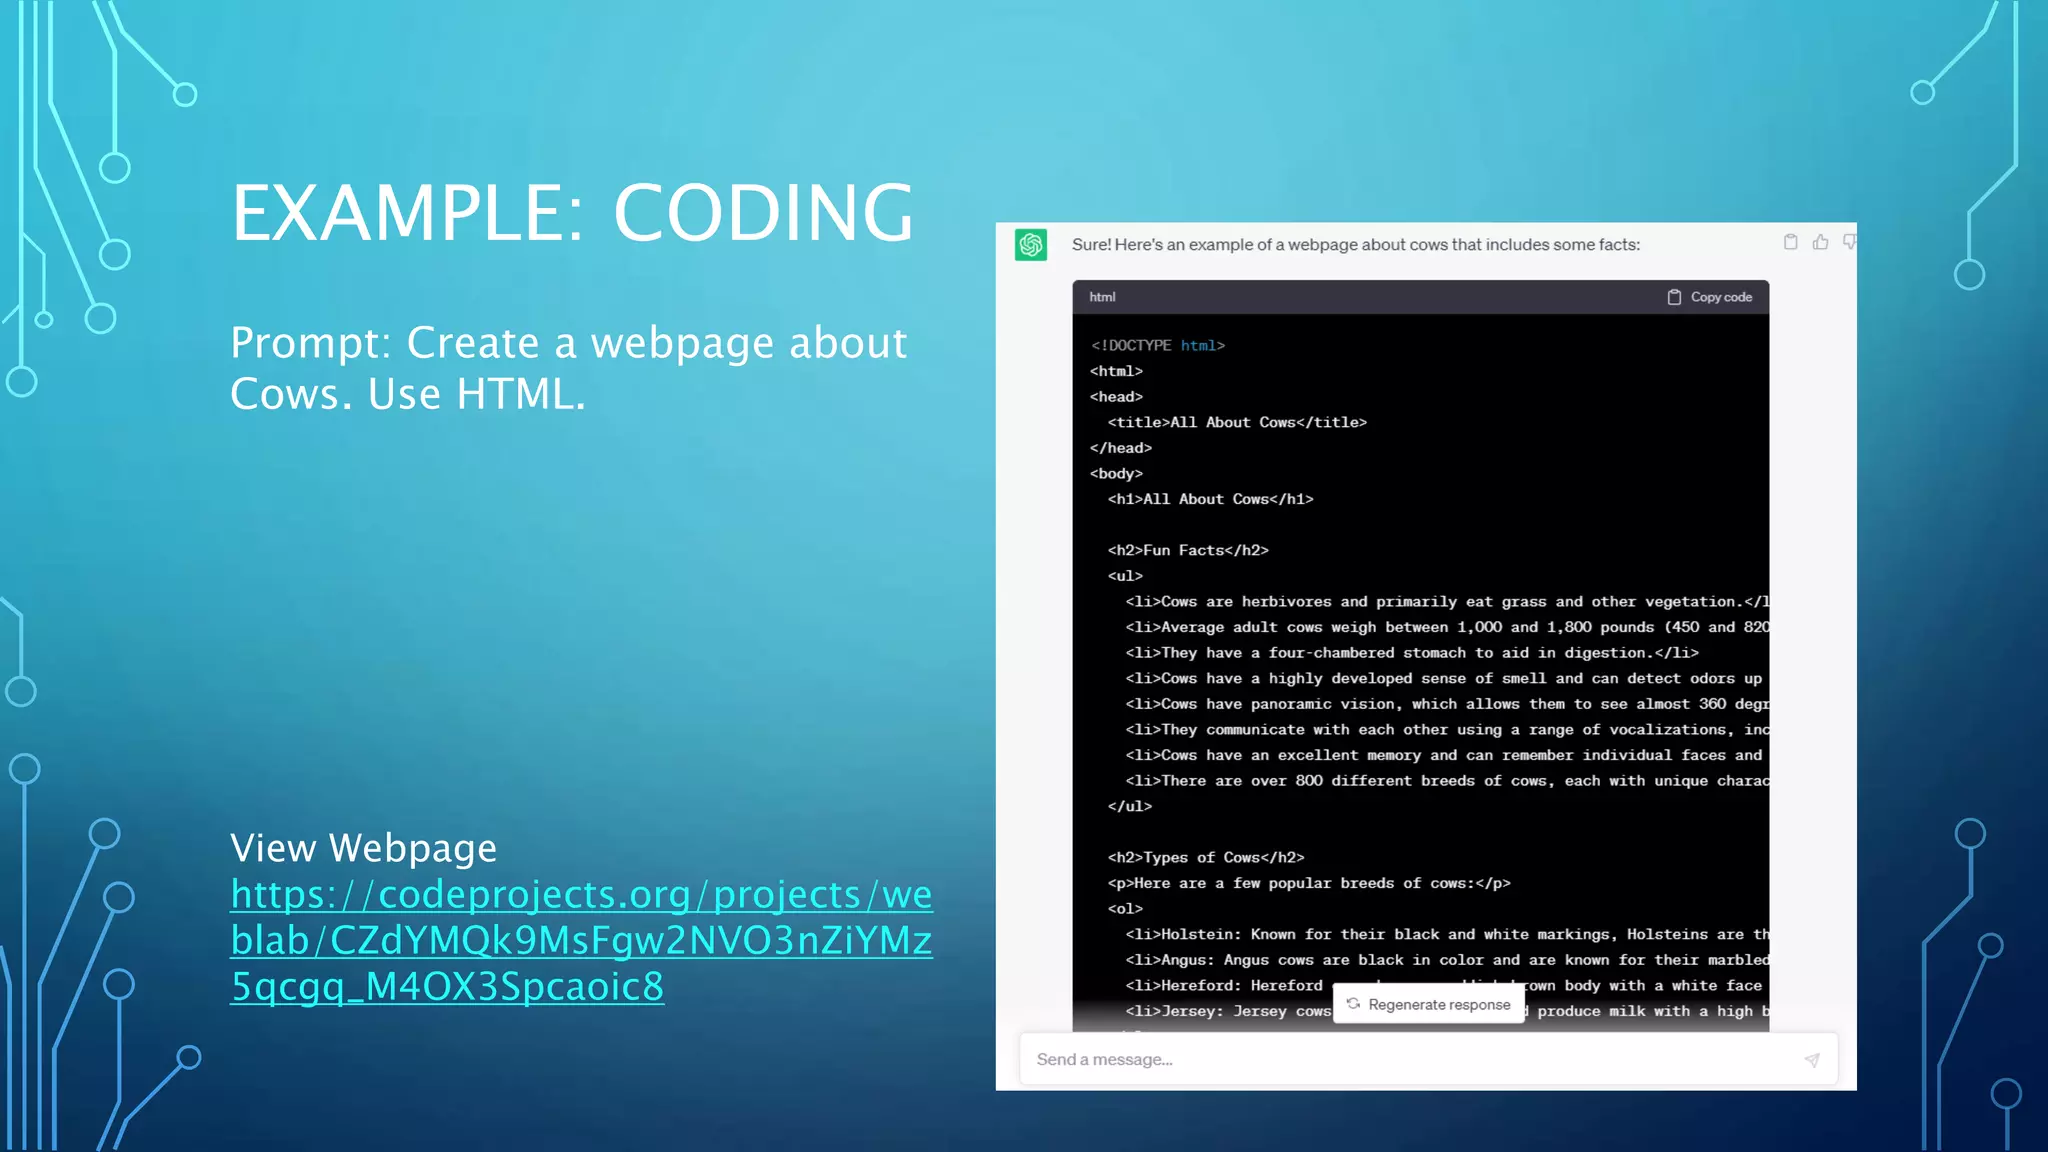This screenshot has width=2048, height=1152.
Task: Click the Copy code label
Action: (x=1721, y=297)
